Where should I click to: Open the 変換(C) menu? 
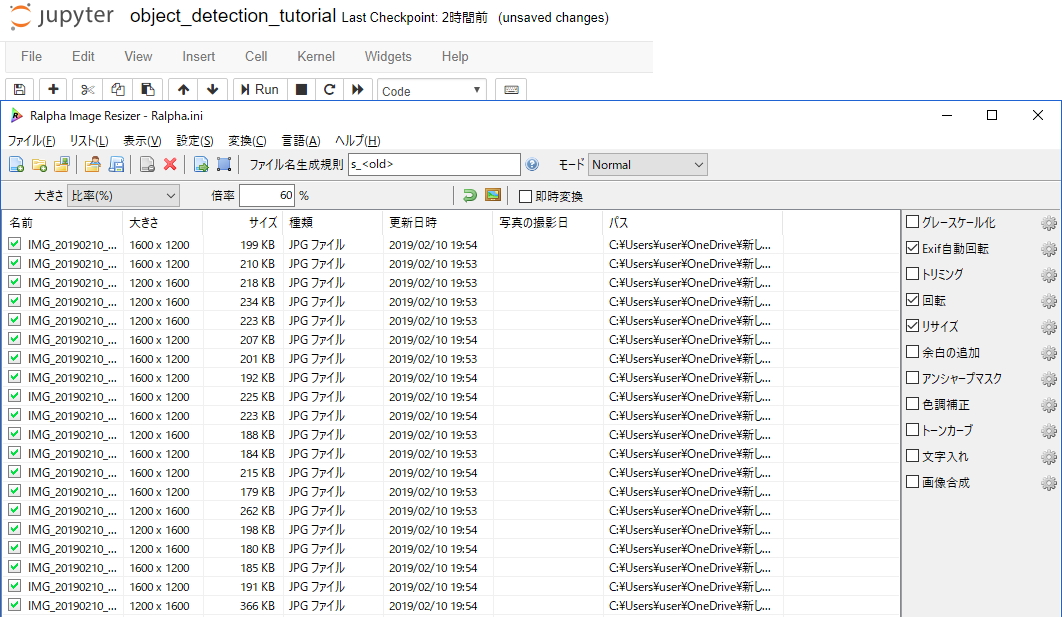[x=247, y=141]
